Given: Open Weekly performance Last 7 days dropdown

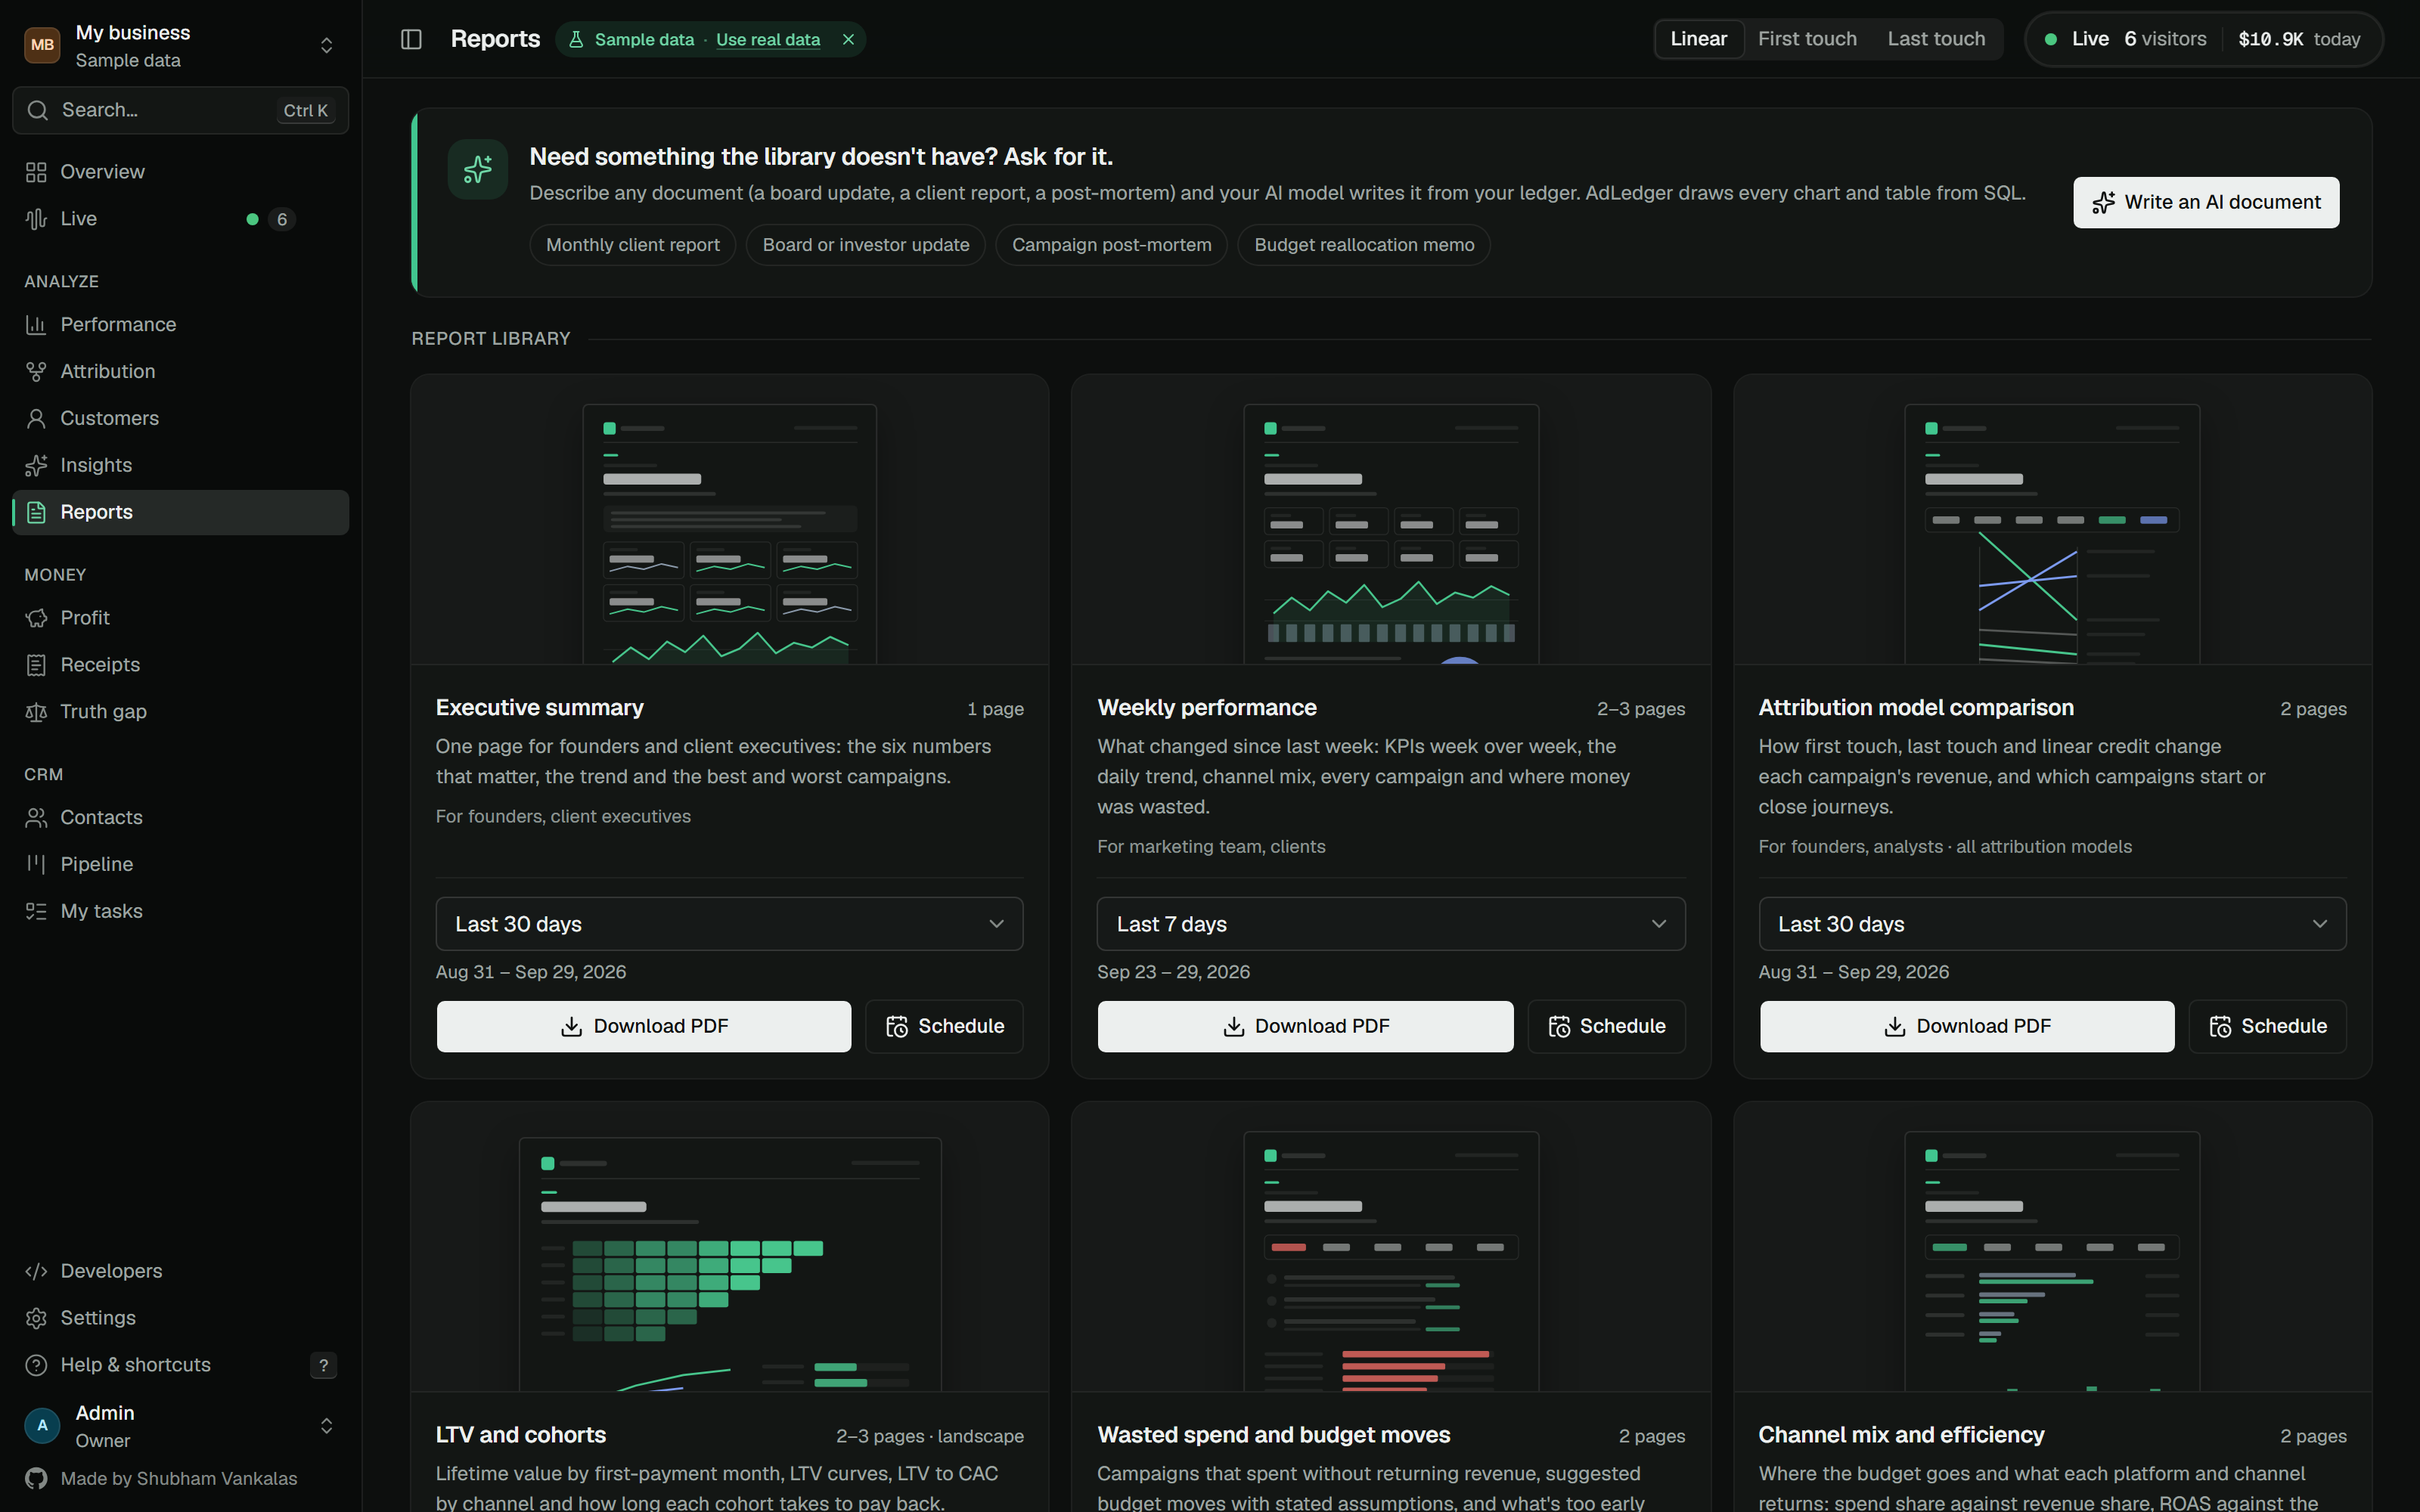Looking at the screenshot, I should tap(1390, 924).
